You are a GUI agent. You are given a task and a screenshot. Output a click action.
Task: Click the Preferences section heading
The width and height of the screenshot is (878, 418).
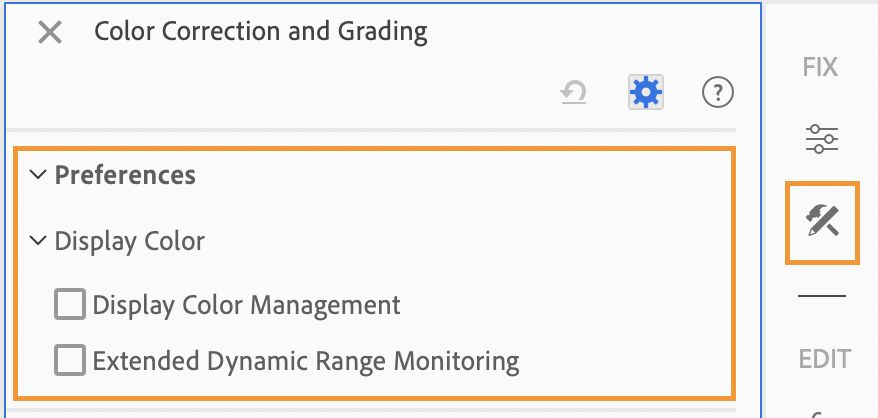pos(125,175)
